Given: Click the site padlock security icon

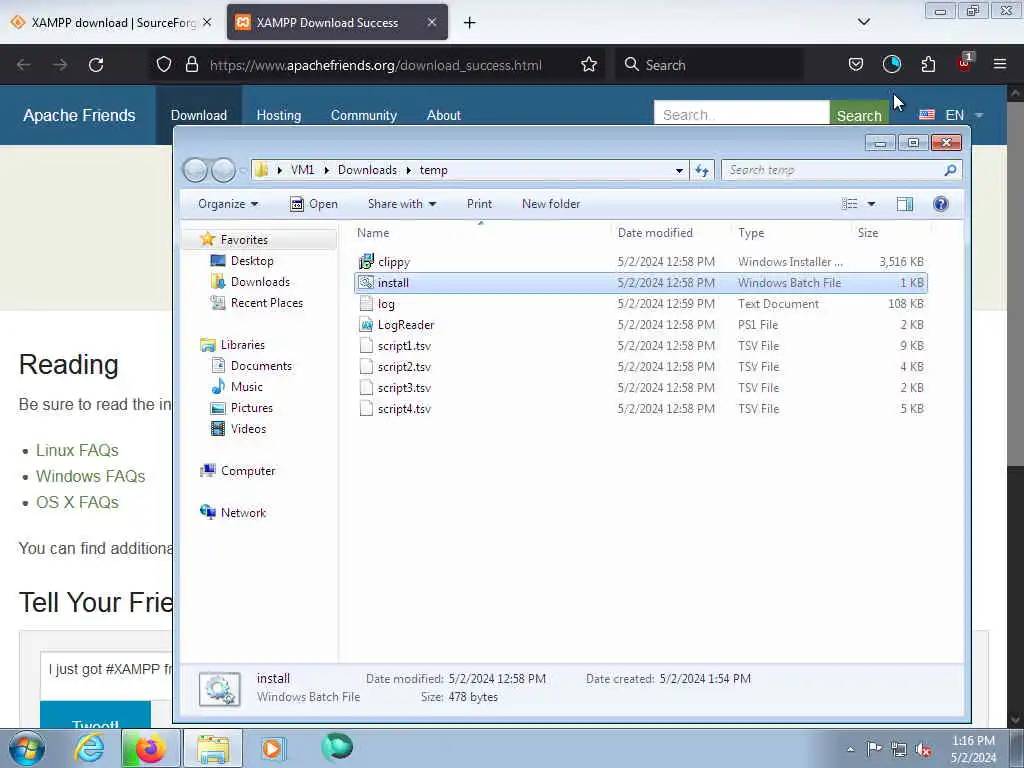Looking at the screenshot, I should [191, 65].
